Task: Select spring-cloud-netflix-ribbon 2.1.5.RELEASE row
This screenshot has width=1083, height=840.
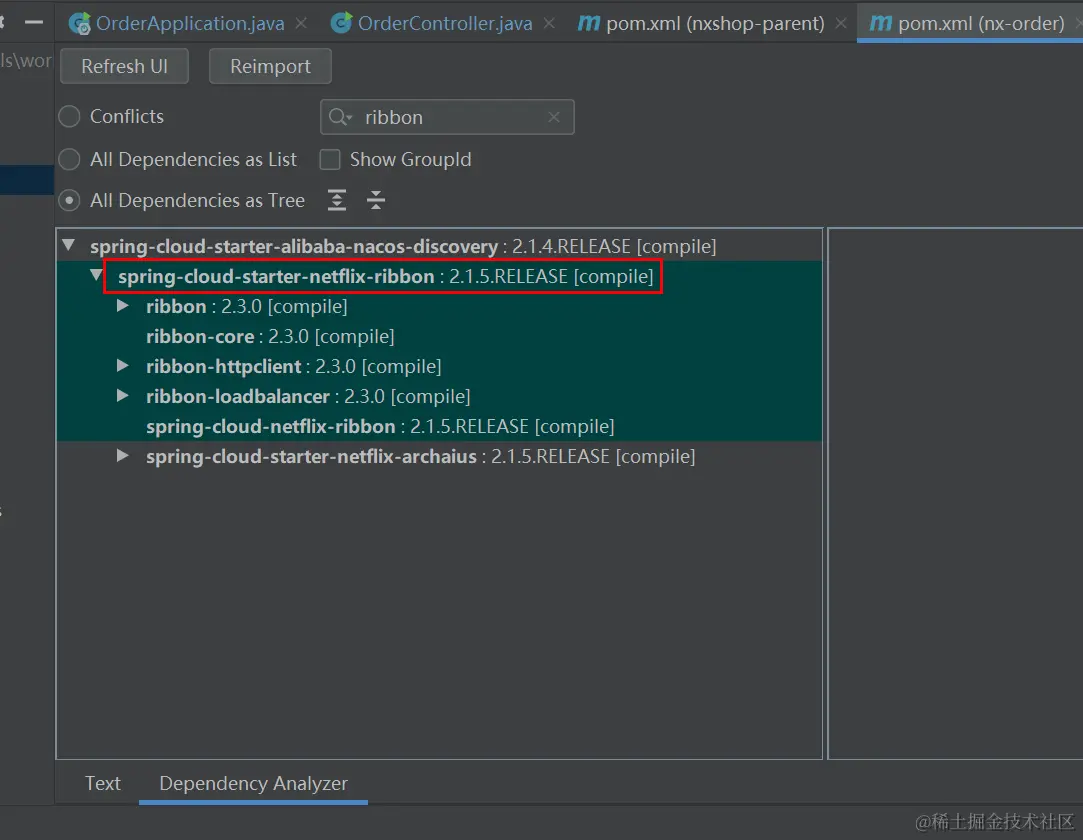Action: tap(439, 426)
